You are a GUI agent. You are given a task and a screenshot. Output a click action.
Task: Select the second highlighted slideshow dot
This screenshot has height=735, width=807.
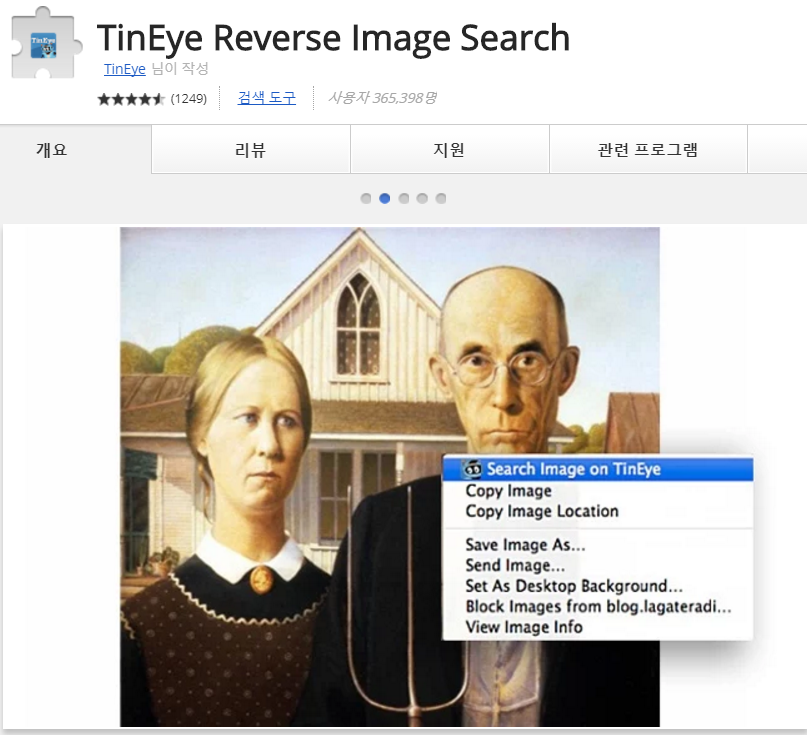point(384,199)
